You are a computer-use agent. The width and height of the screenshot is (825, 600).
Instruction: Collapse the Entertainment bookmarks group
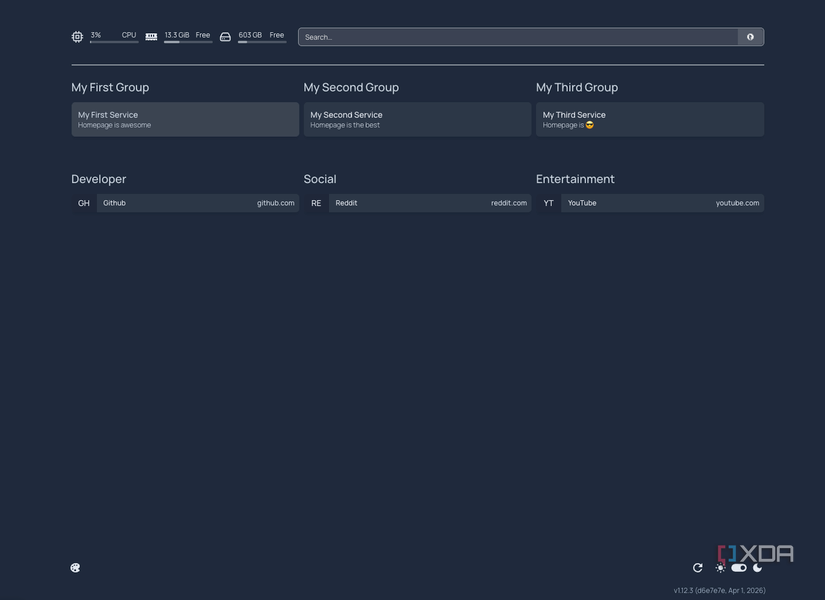575,179
